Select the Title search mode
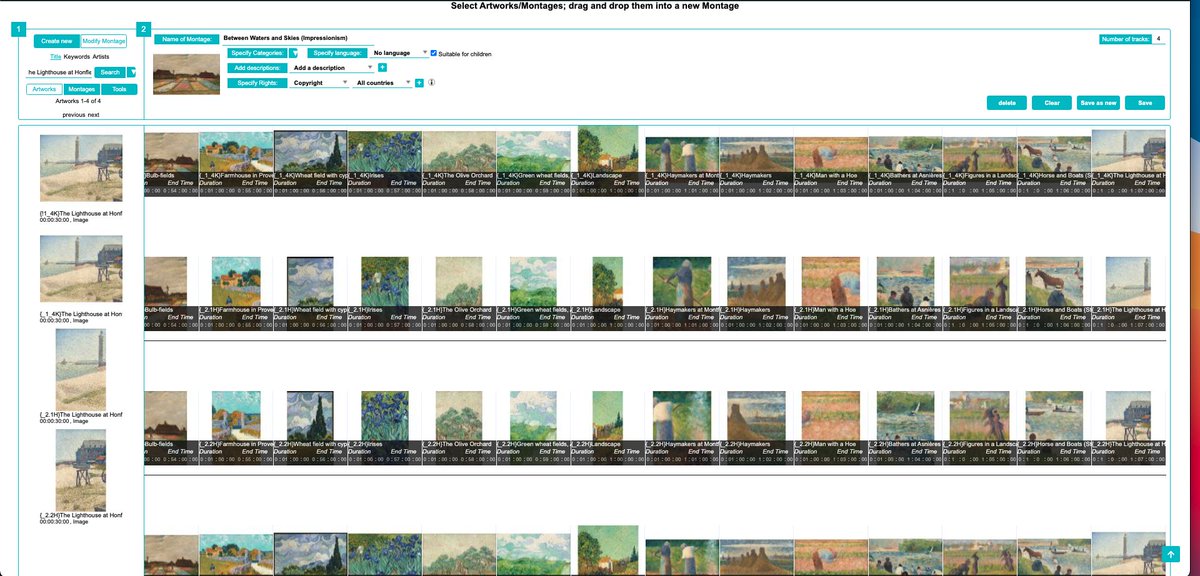 pyautogui.click(x=55, y=57)
